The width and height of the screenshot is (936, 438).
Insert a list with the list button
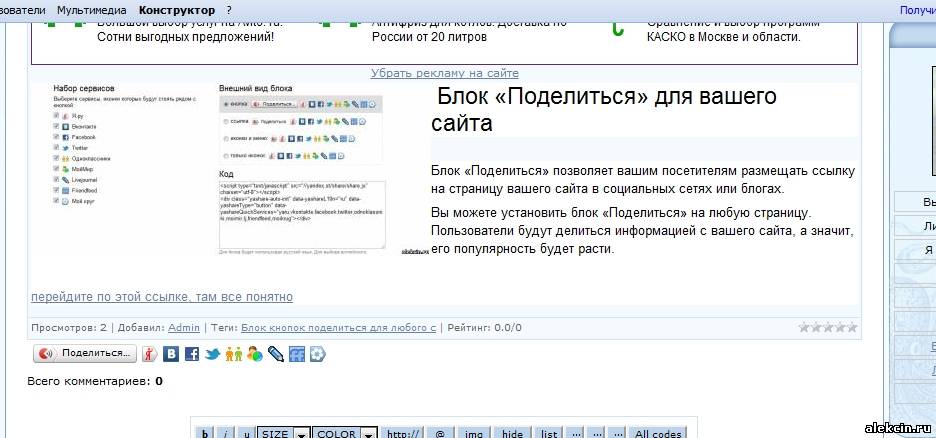coord(549,433)
